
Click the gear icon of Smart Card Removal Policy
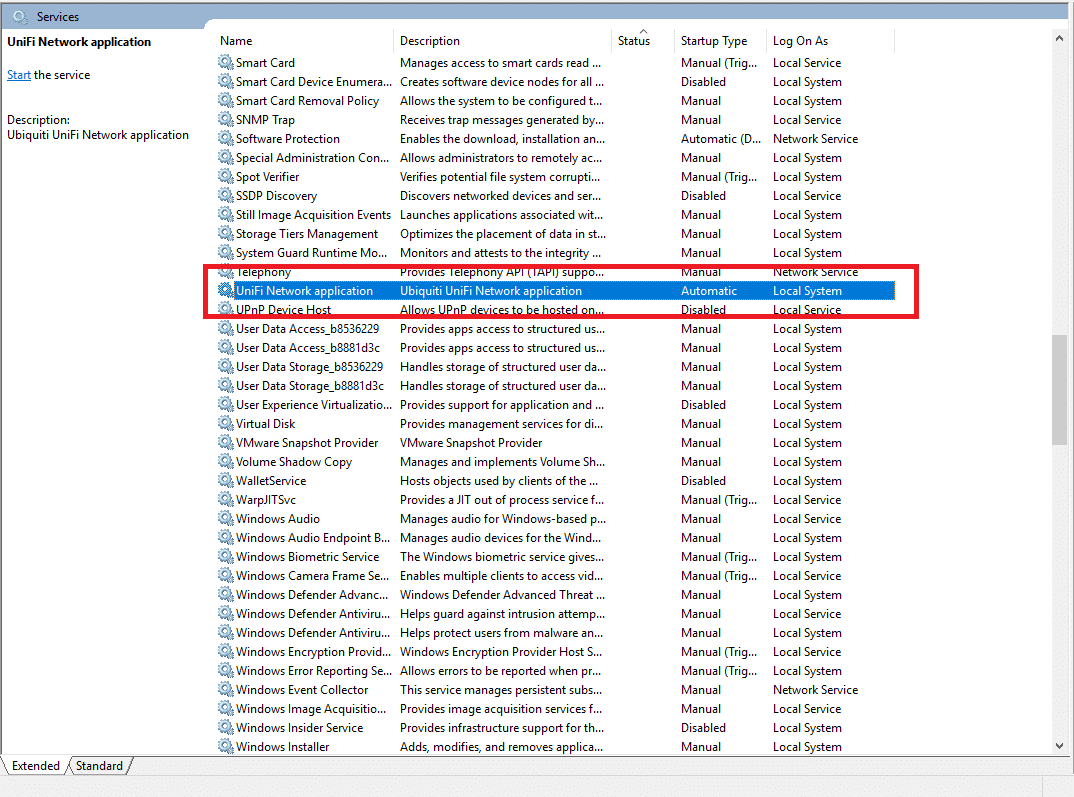pyautogui.click(x=225, y=101)
